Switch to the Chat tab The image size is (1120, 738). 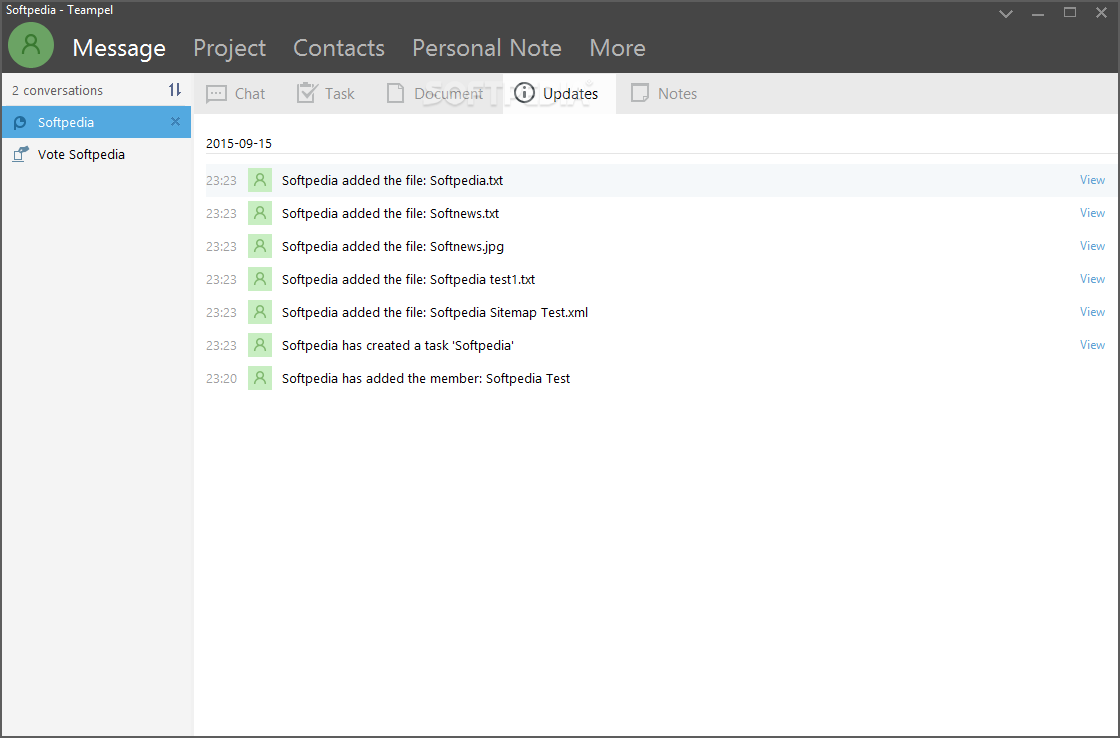(x=236, y=94)
